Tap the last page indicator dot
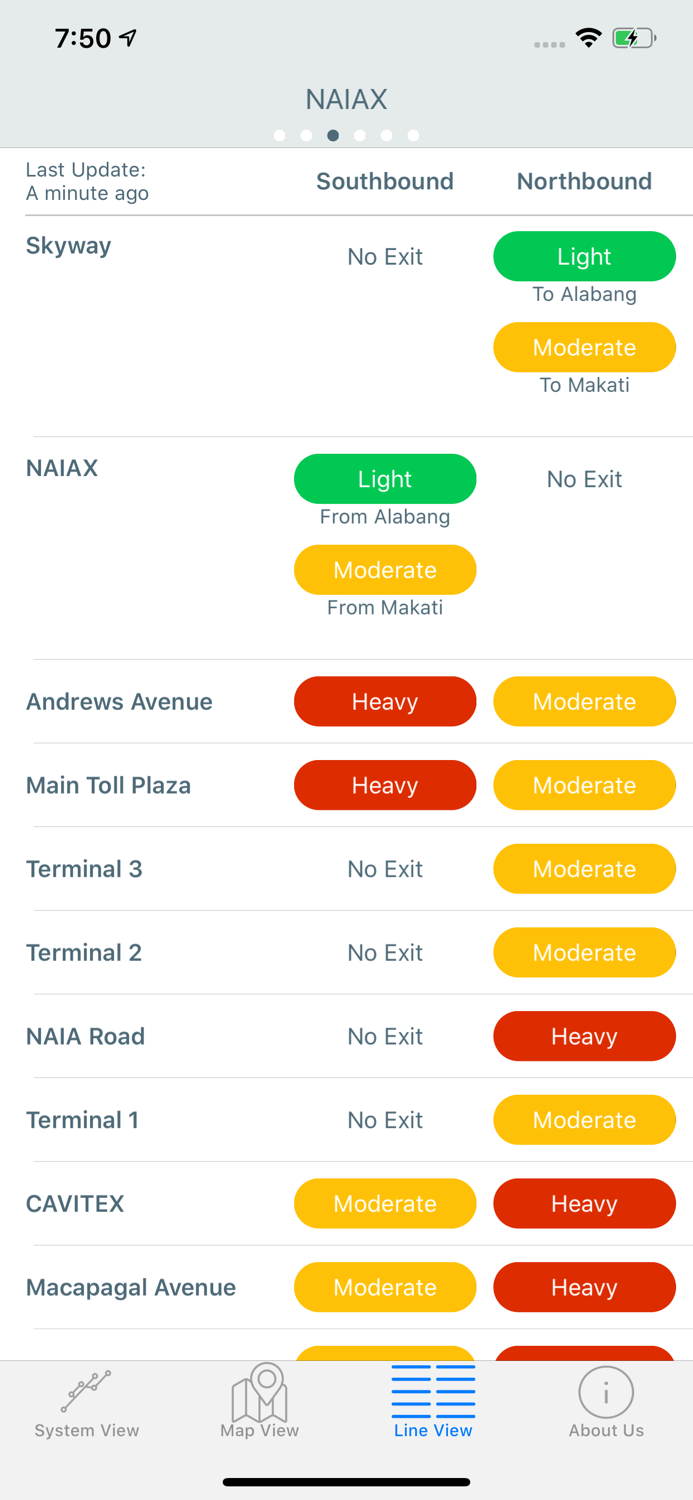The width and height of the screenshot is (693, 1500). tap(414, 136)
